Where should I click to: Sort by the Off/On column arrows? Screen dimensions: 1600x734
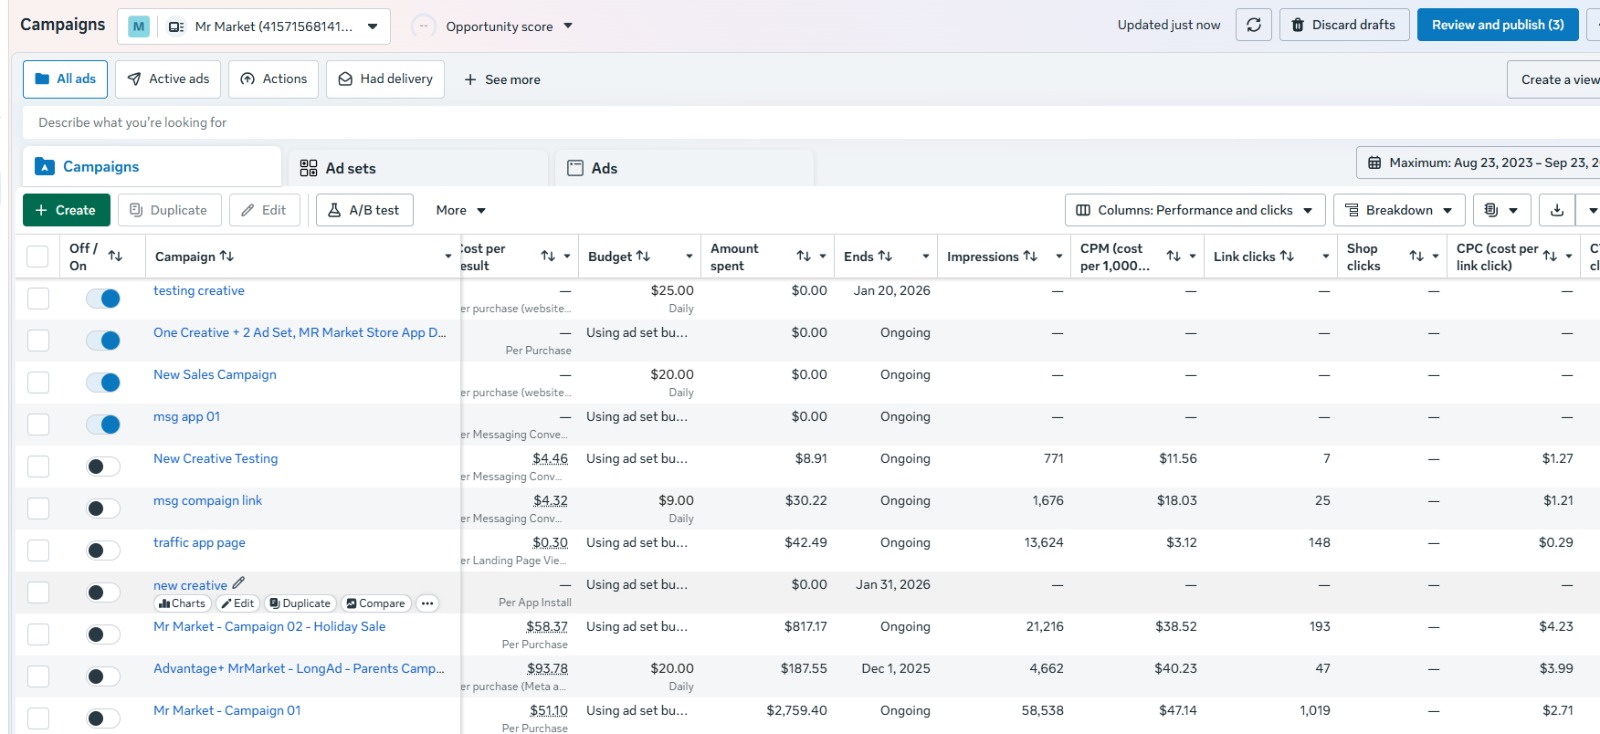coord(115,256)
